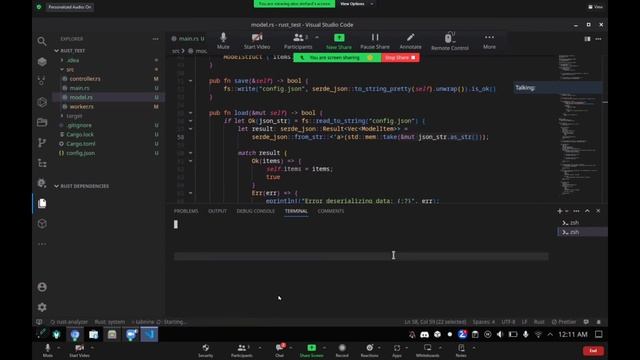The image size is (640, 360).
Task: Collapse the RUST_TEST folder section
Action: pos(73,51)
